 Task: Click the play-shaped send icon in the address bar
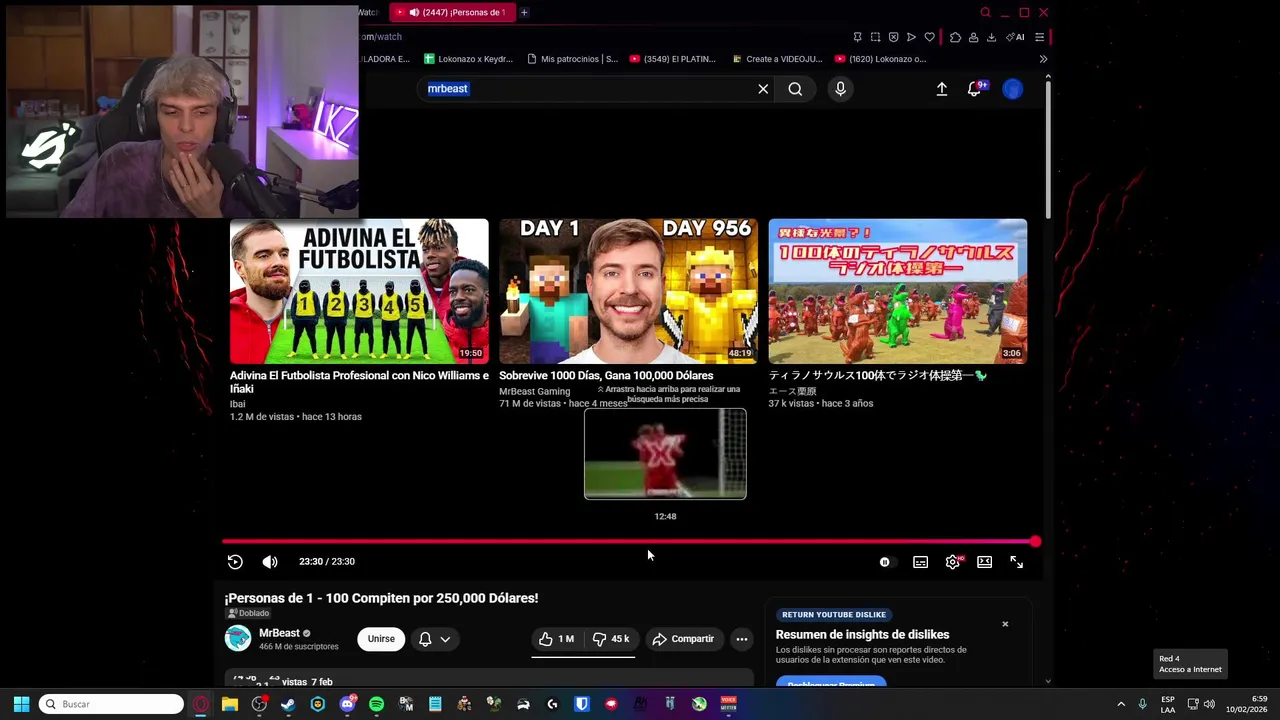point(911,37)
